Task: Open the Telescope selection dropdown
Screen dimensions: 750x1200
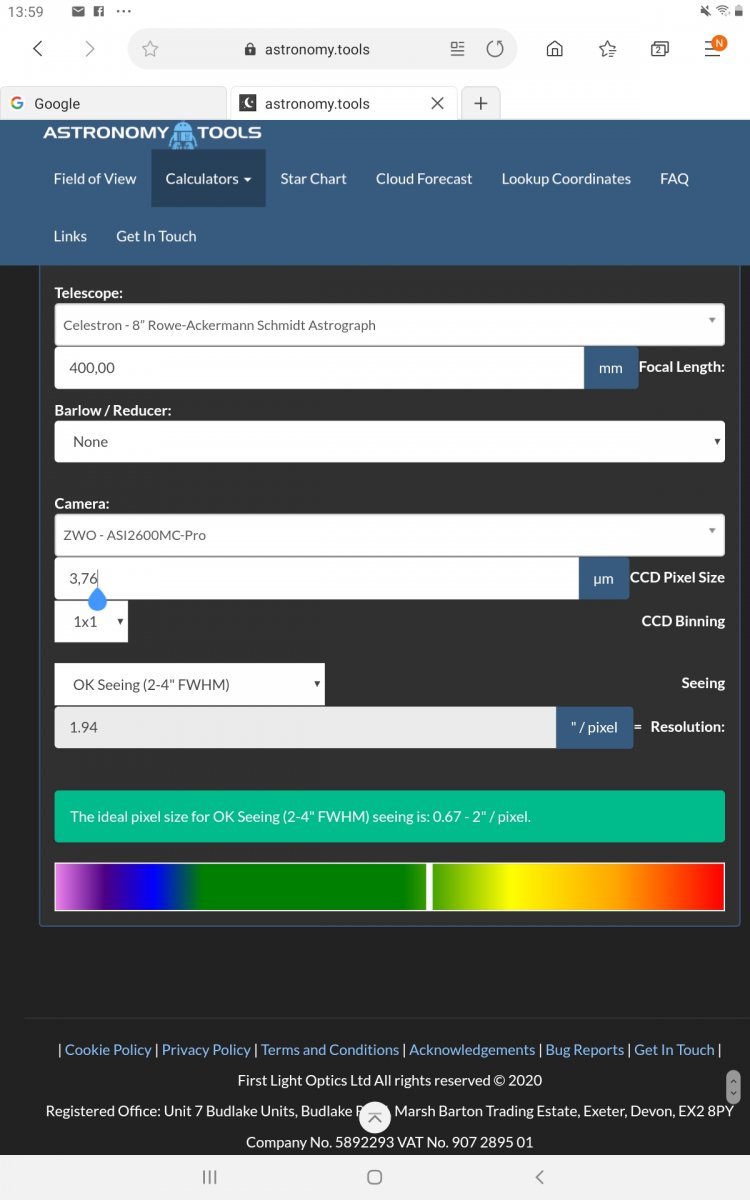Action: pyautogui.click(x=389, y=325)
